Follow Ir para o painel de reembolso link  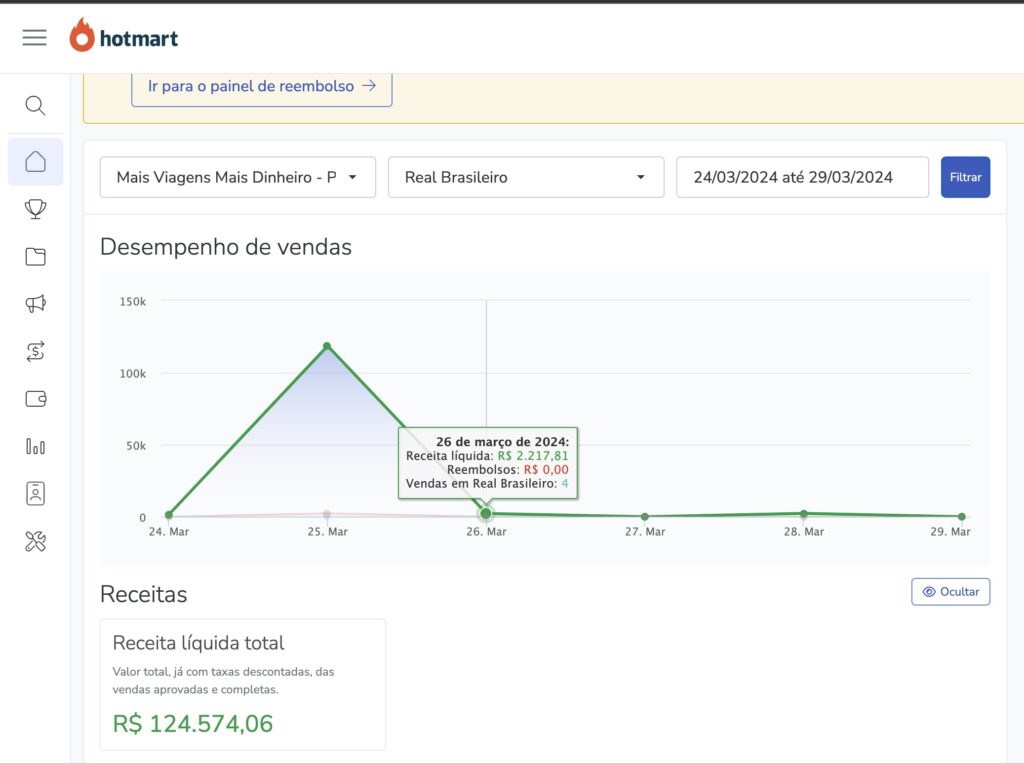[x=261, y=87]
